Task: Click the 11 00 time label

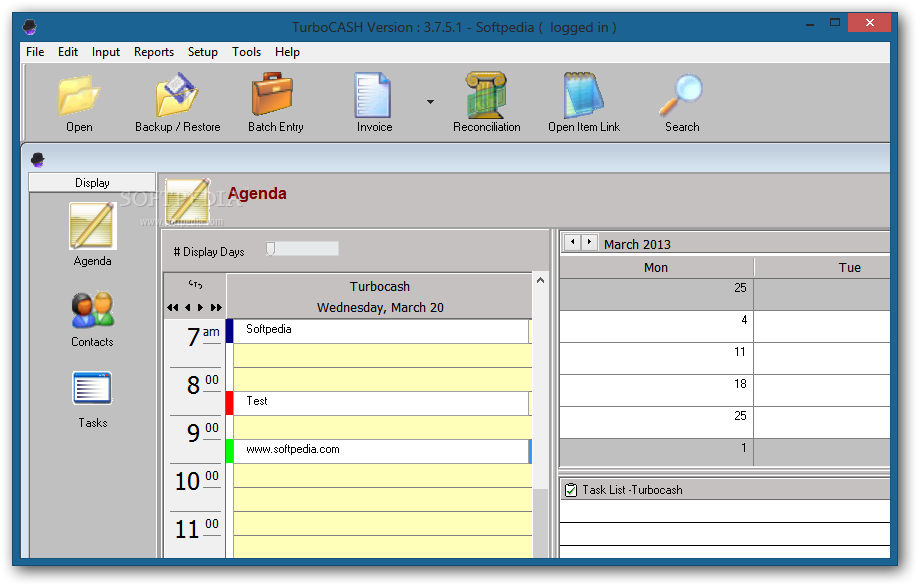Action: (197, 529)
